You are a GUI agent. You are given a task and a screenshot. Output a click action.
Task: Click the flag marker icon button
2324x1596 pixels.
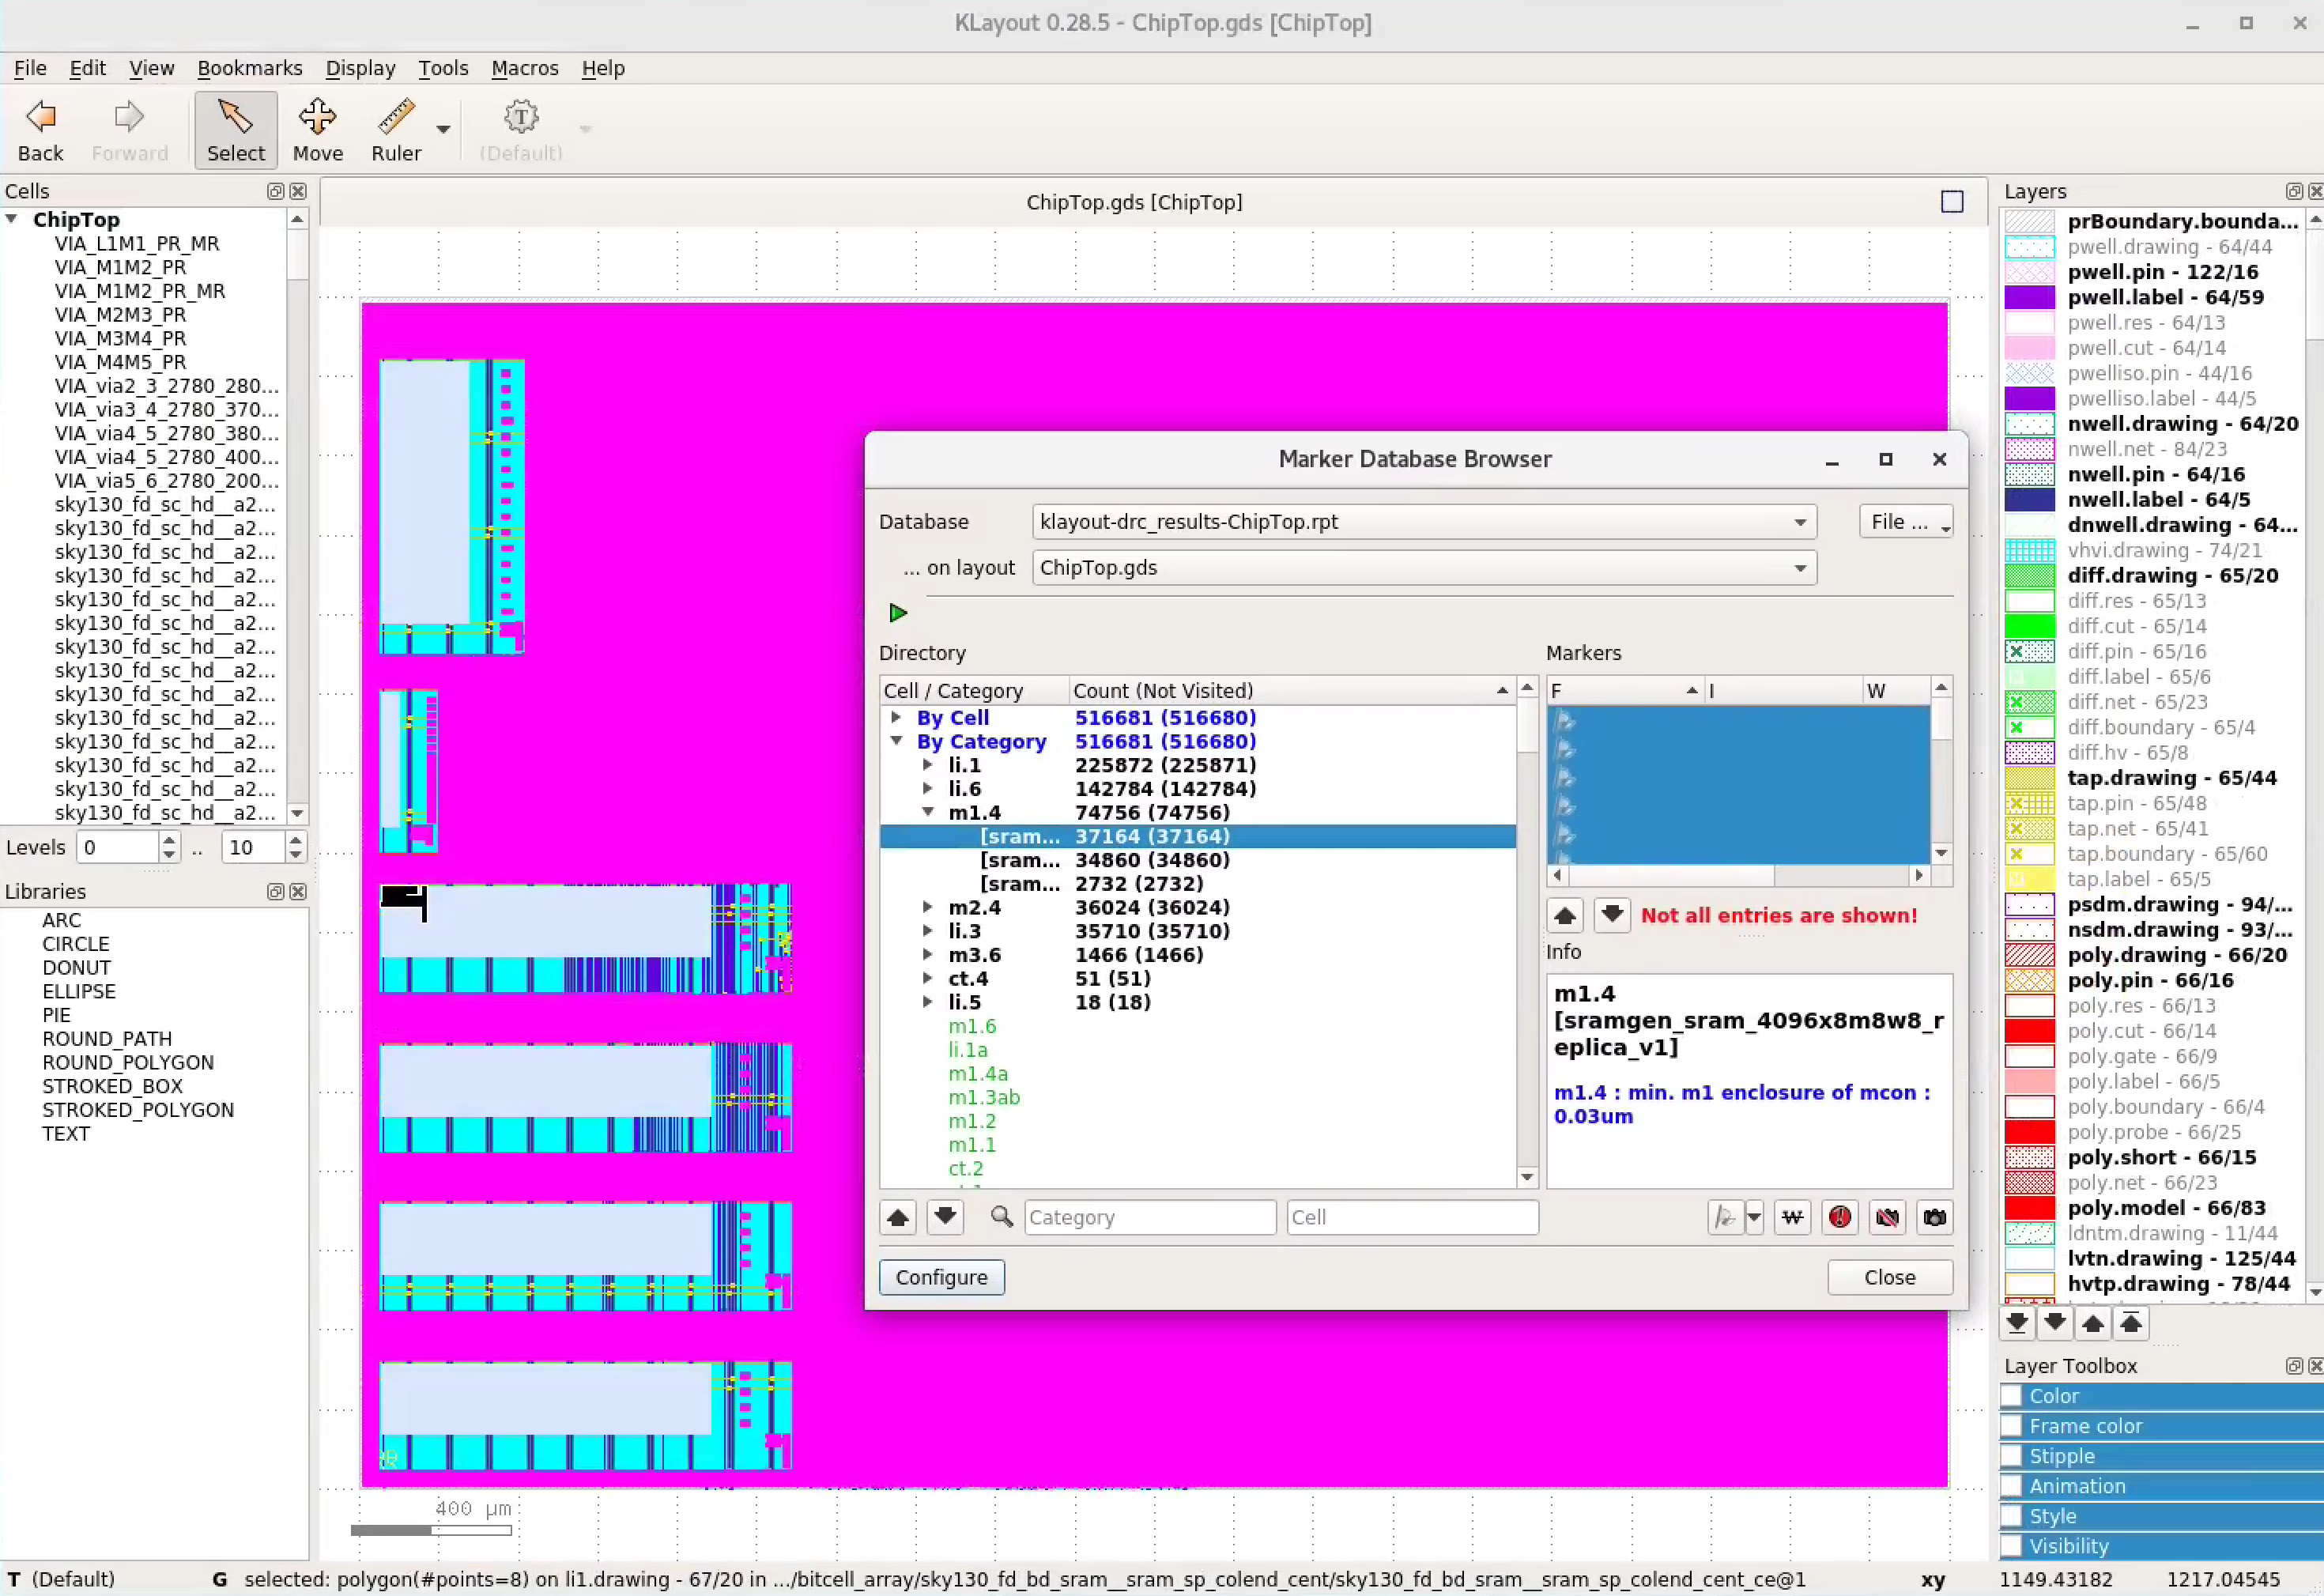pos(1725,1217)
